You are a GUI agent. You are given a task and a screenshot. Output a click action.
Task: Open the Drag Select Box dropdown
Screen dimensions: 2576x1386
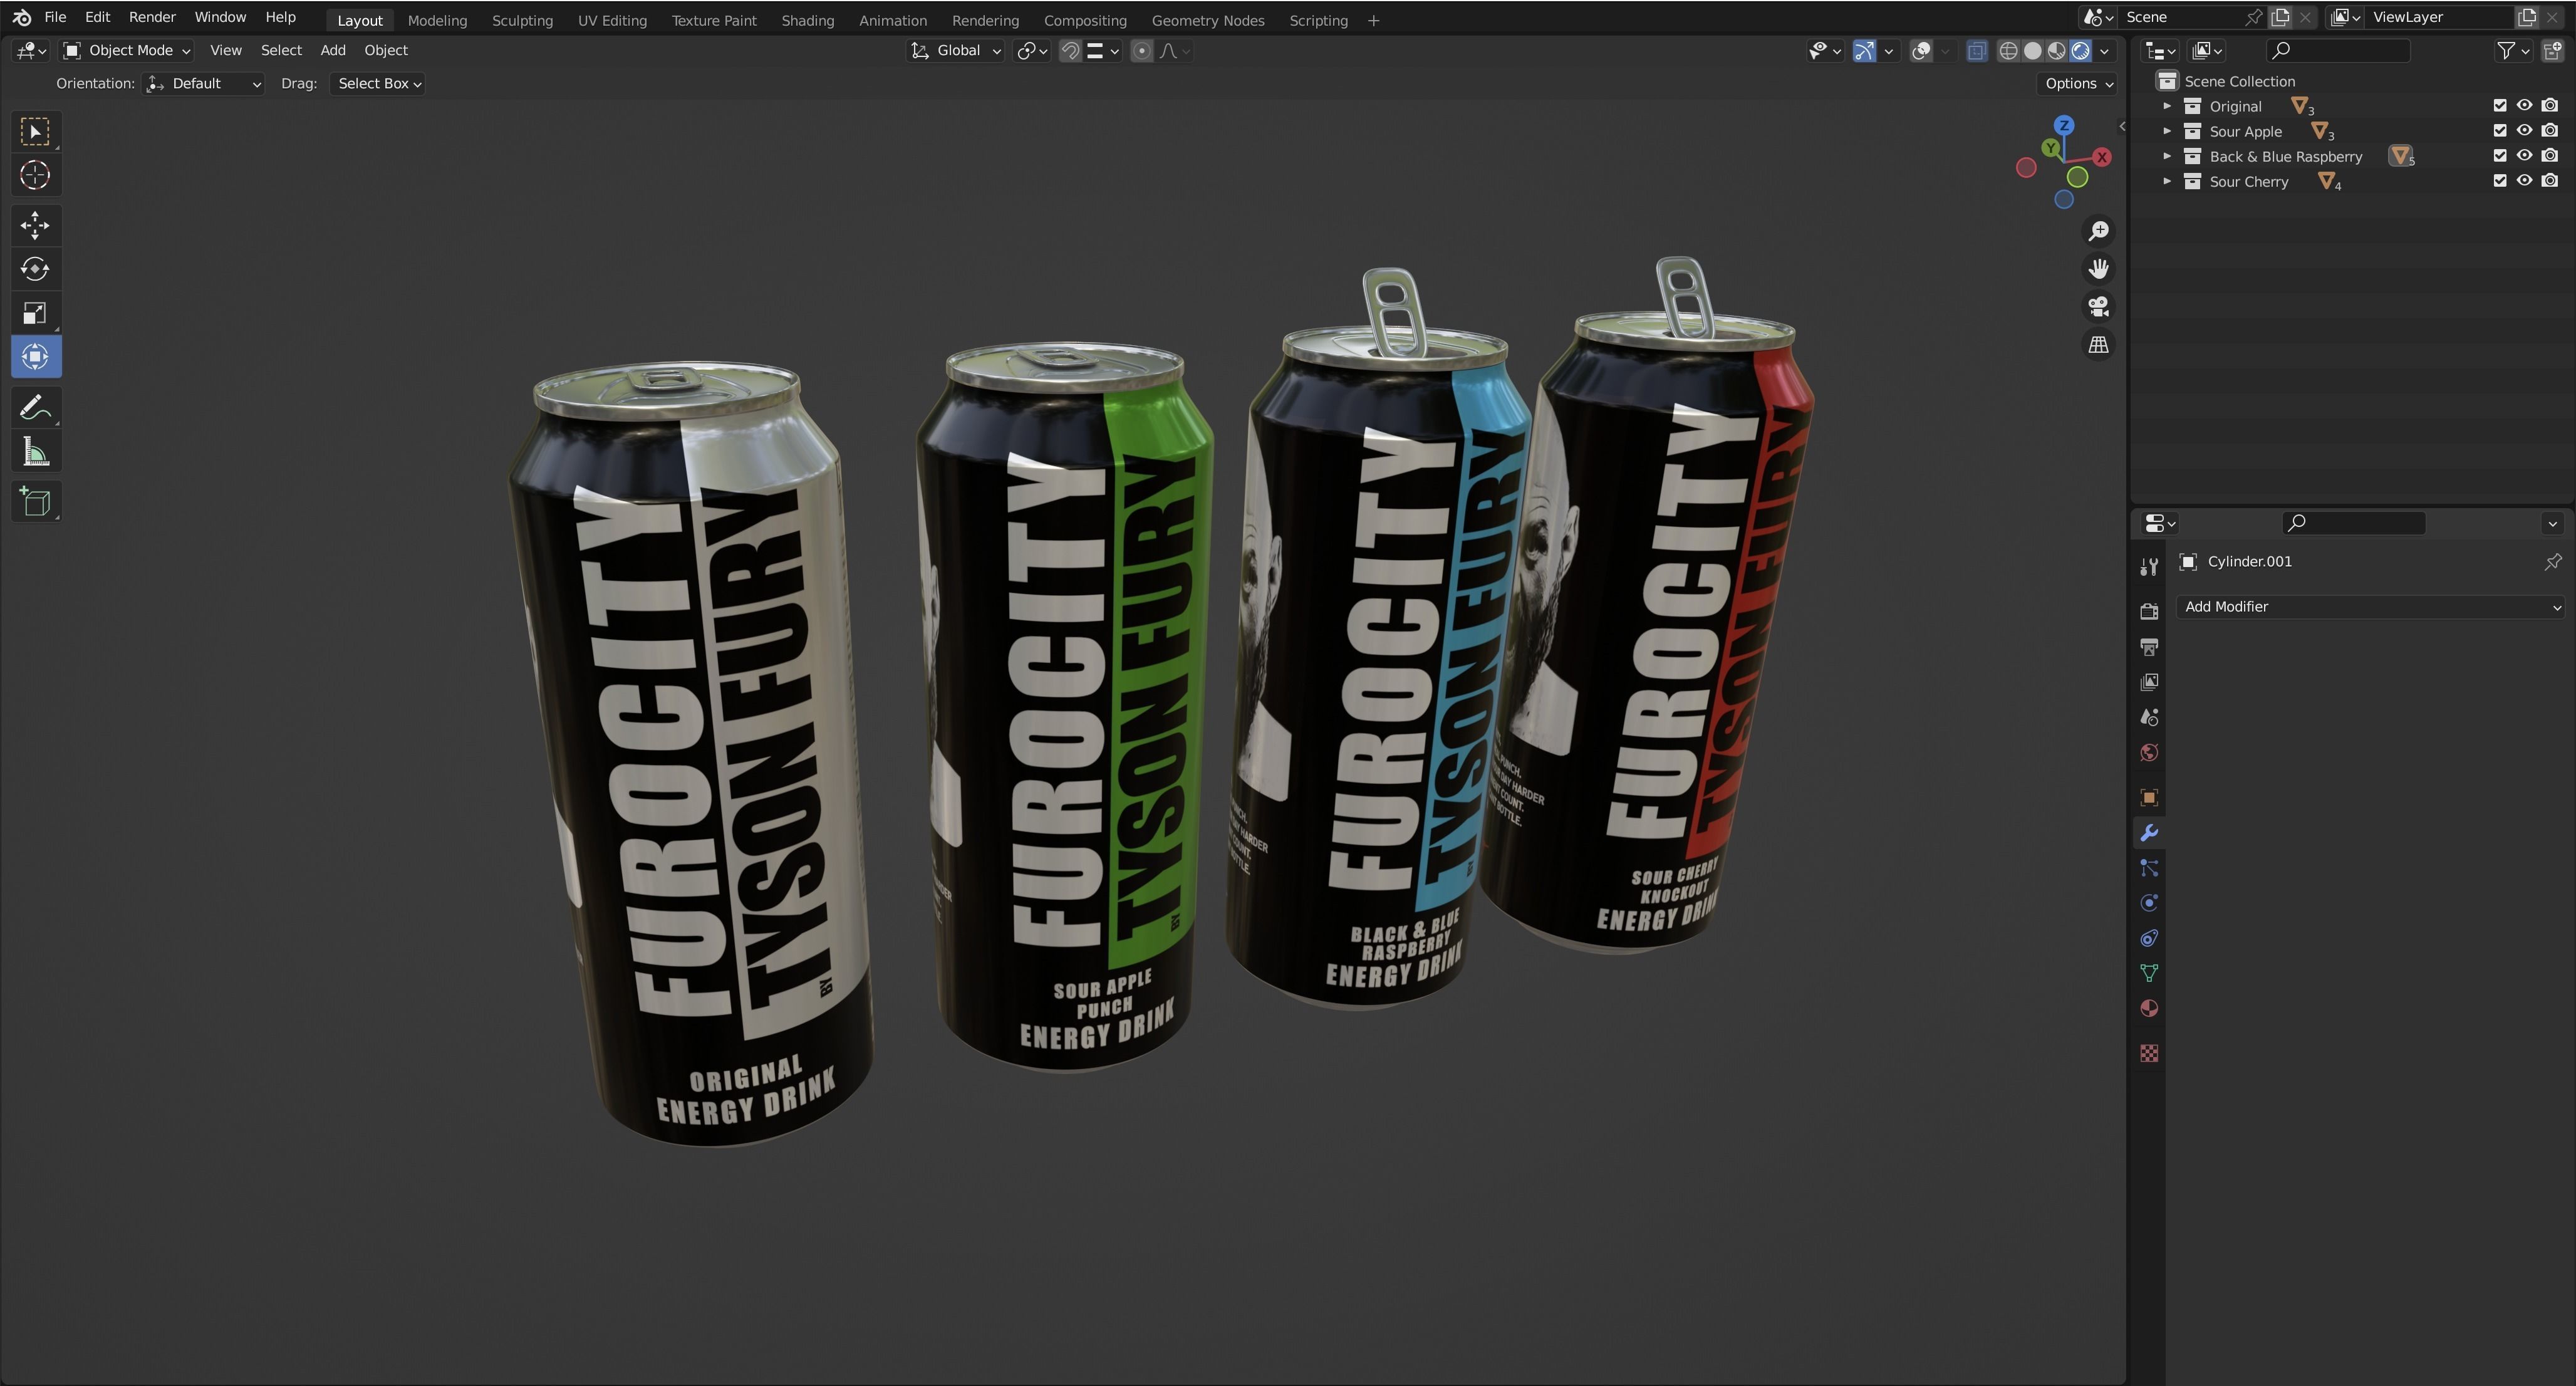(378, 83)
